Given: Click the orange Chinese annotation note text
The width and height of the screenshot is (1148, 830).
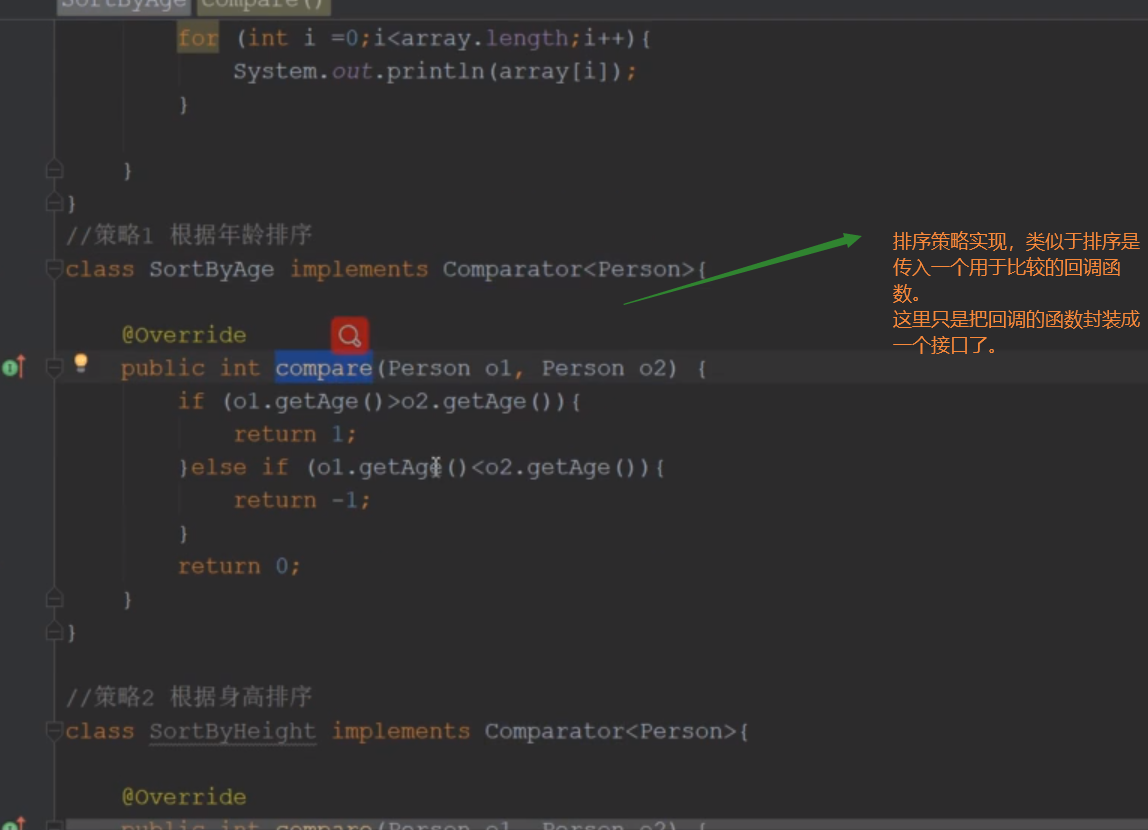Looking at the screenshot, I should point(1015,294).
